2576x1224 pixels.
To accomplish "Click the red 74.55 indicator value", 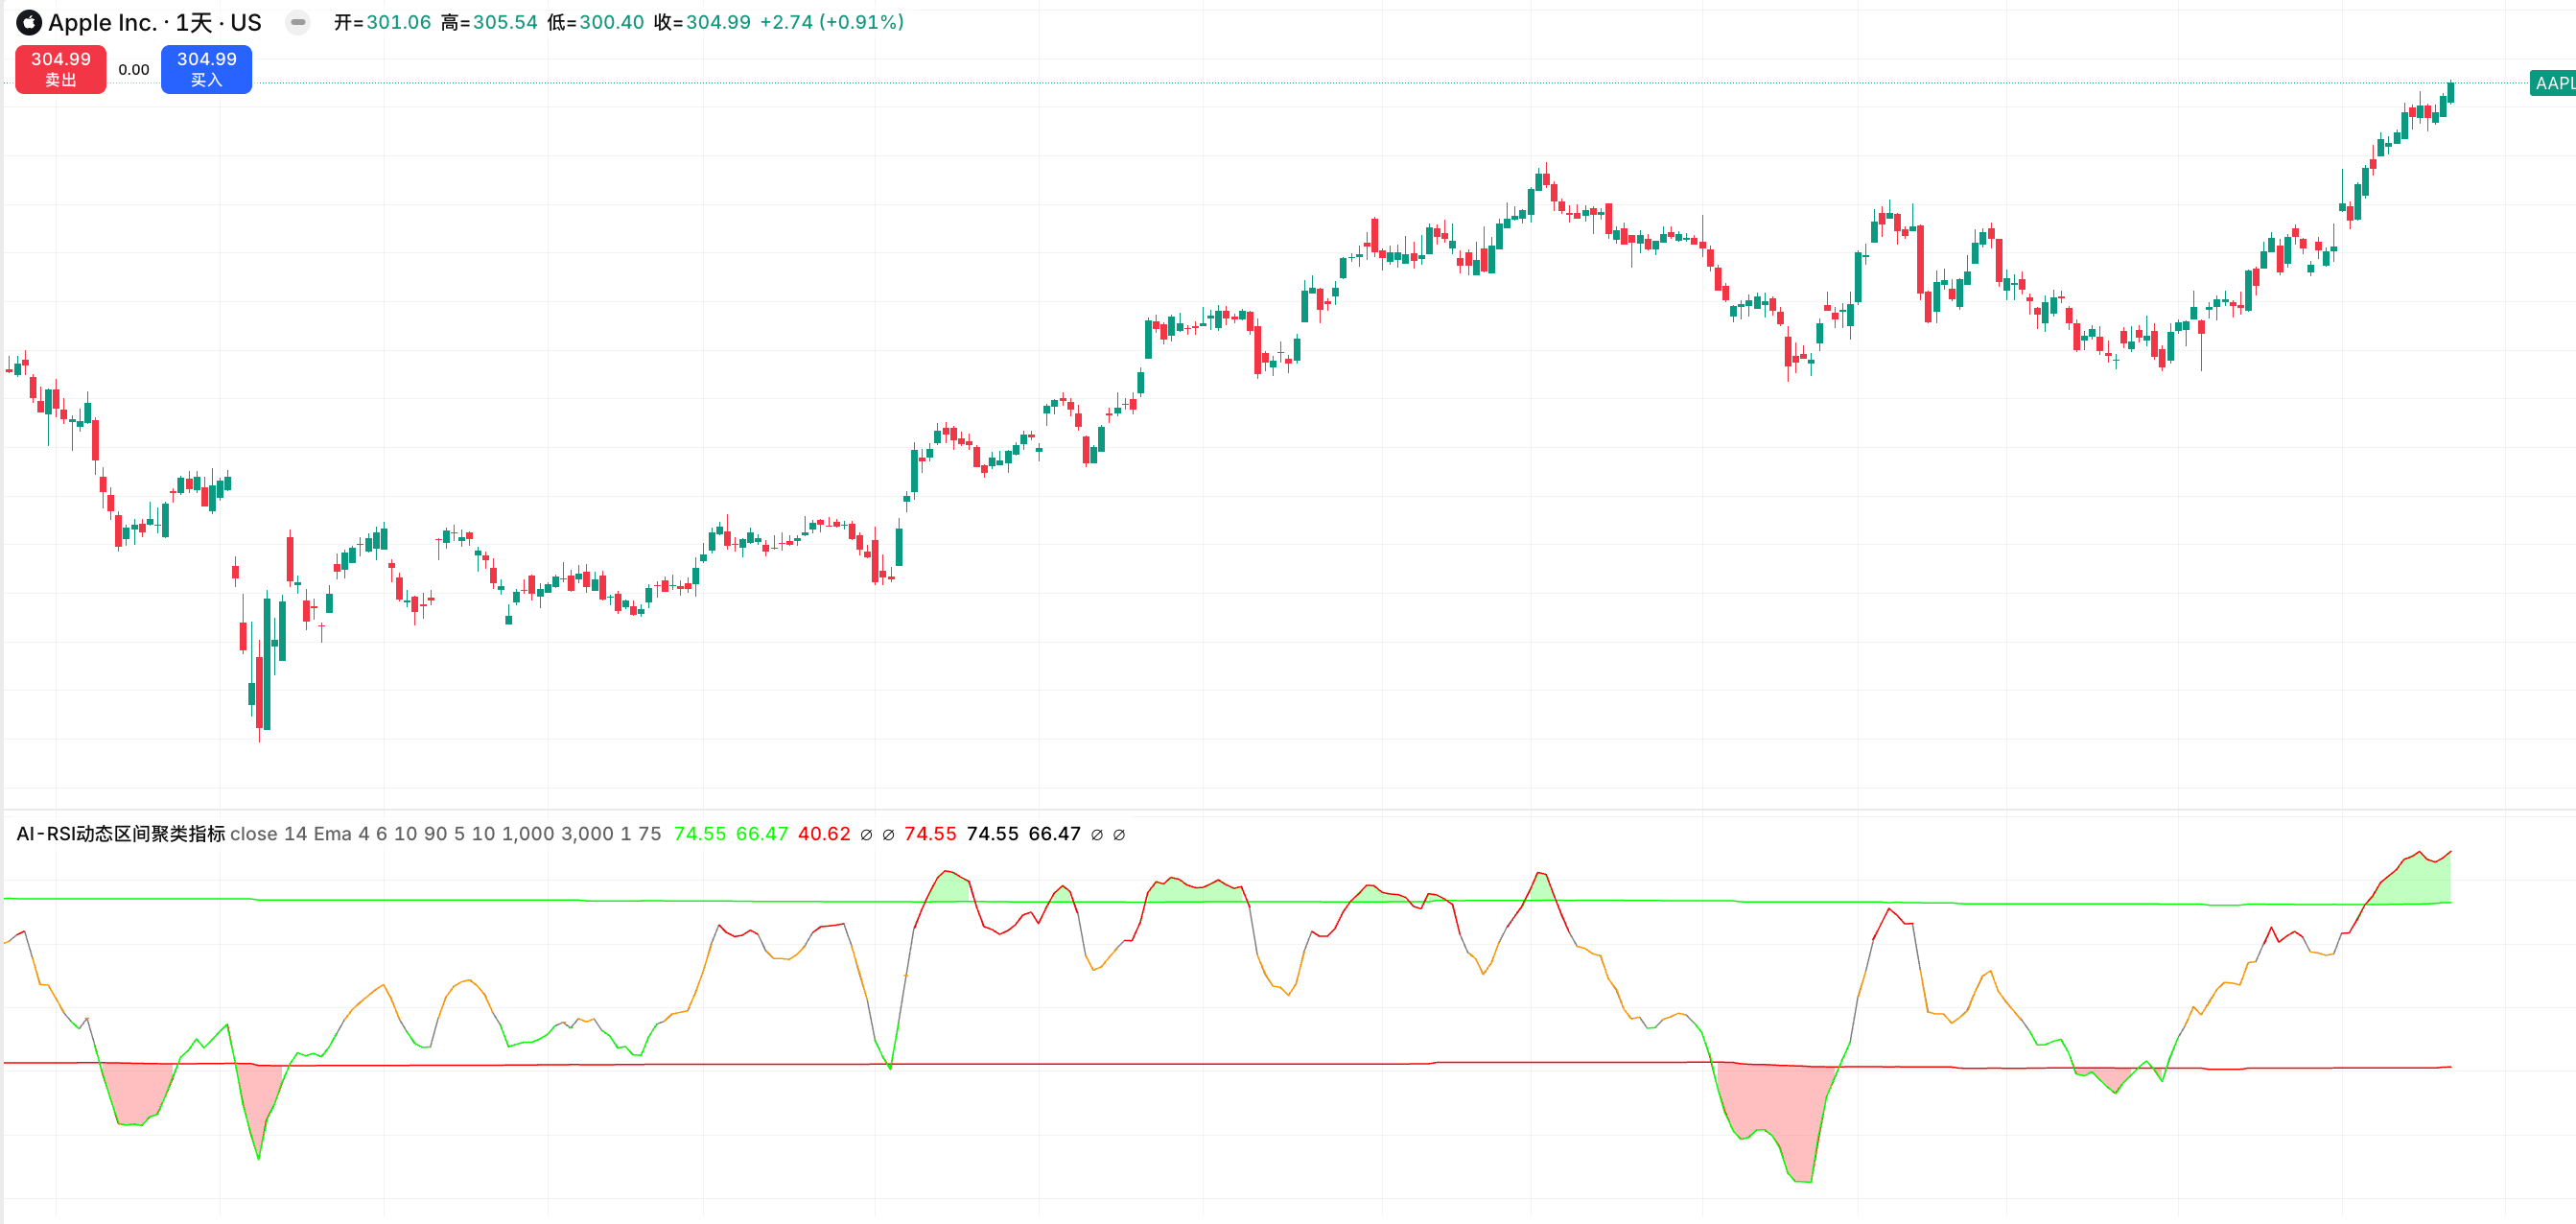I will click(x=930, y=834).
